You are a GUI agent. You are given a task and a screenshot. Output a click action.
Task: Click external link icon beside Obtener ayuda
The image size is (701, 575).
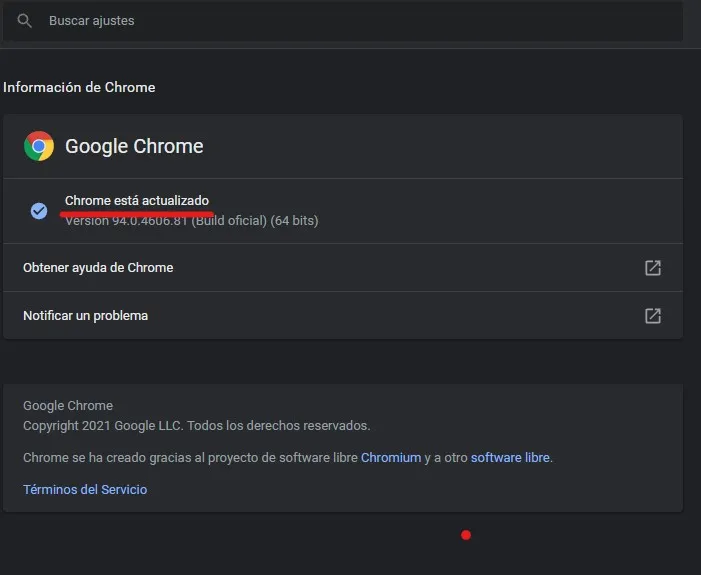pos(653,268)
